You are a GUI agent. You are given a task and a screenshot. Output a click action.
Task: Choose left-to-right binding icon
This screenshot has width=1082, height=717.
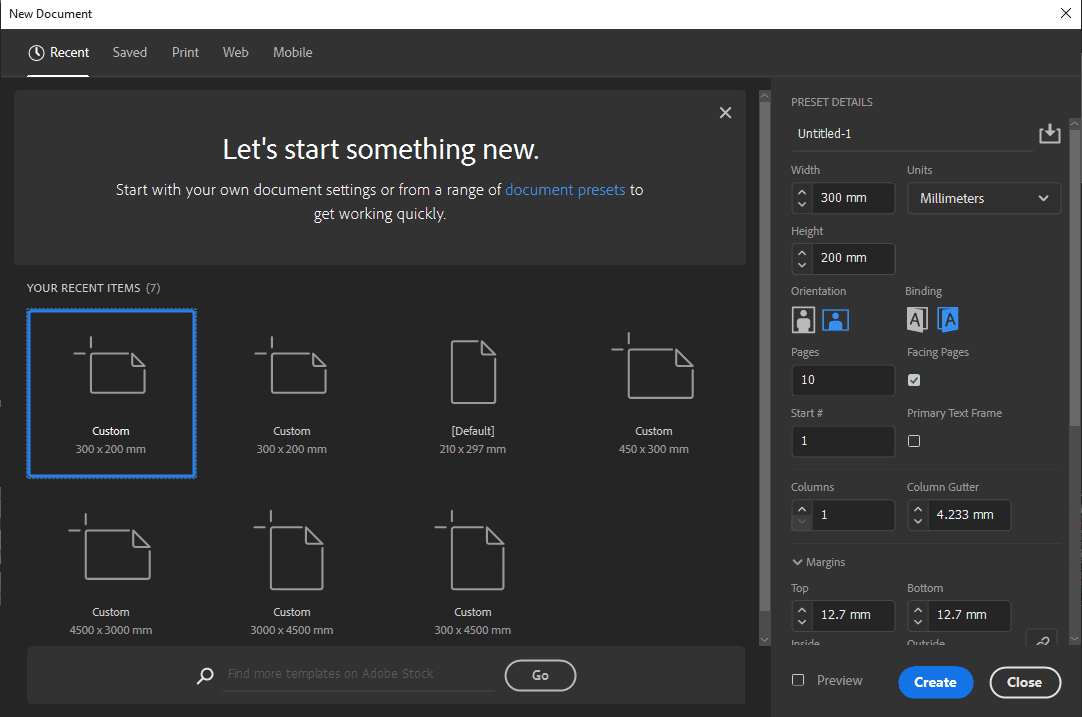(917, 320)
